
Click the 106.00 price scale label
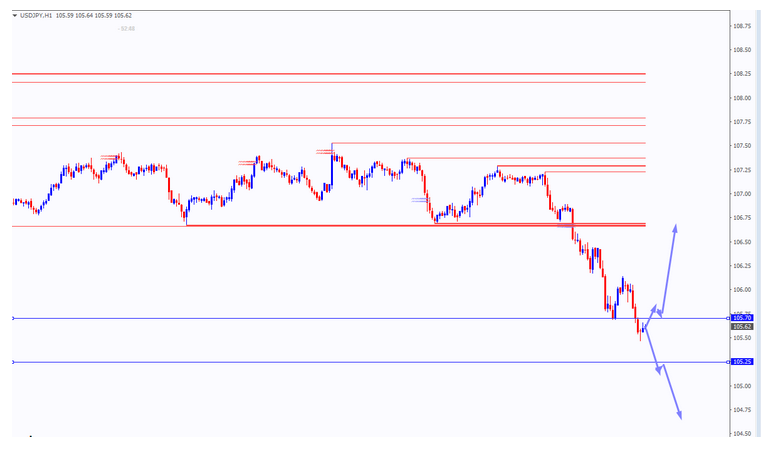tap(741, 290)
